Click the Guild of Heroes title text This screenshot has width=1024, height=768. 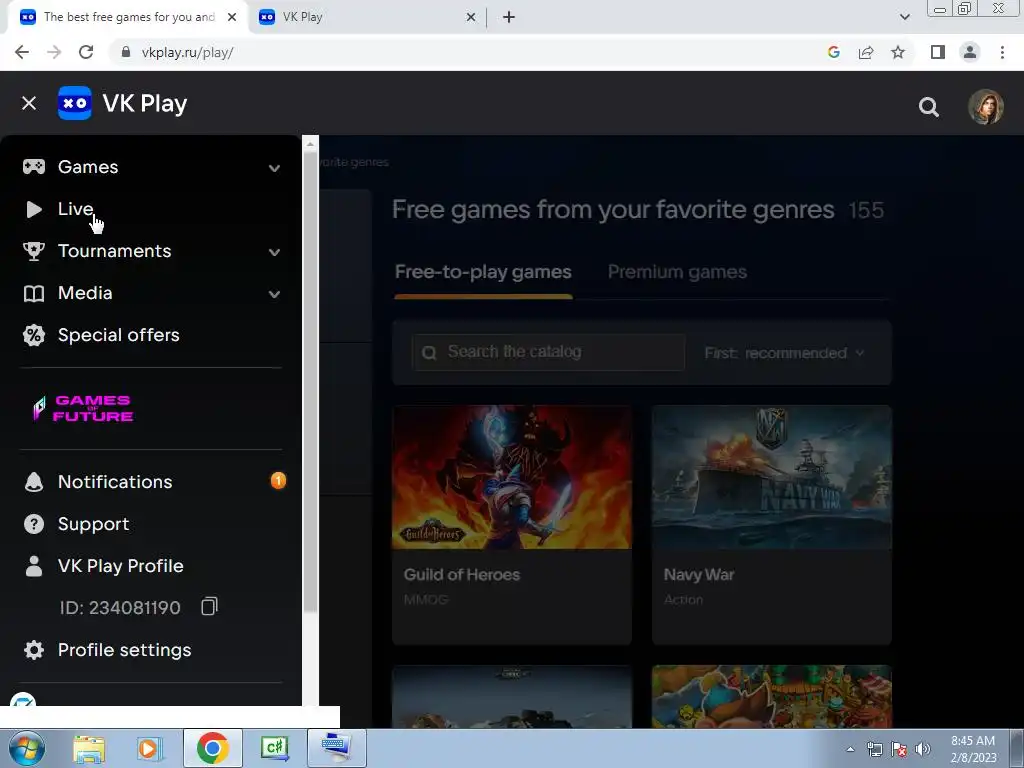click(462, 575)
